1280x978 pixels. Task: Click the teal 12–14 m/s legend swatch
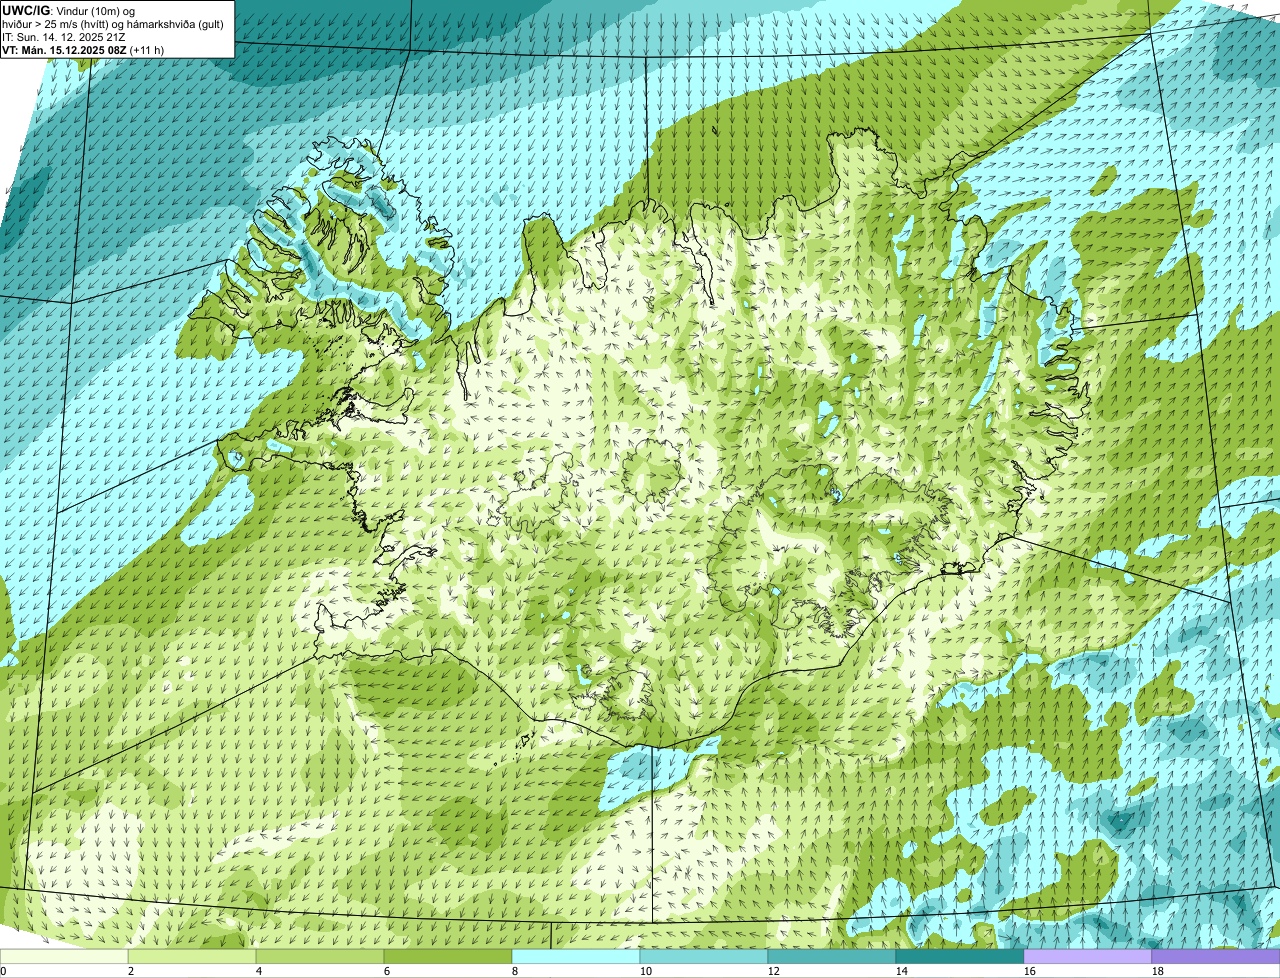point(832,957)
